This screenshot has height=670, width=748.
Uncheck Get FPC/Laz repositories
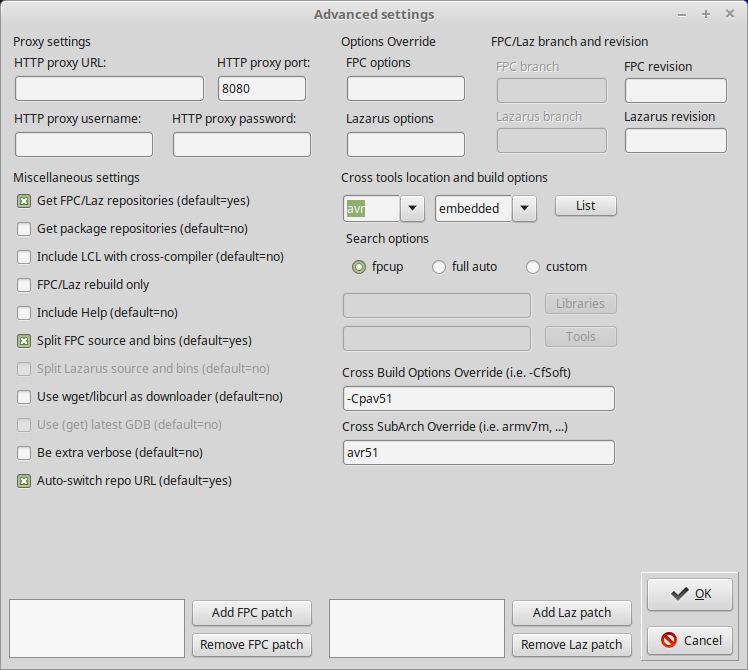[x=24, y=200]
